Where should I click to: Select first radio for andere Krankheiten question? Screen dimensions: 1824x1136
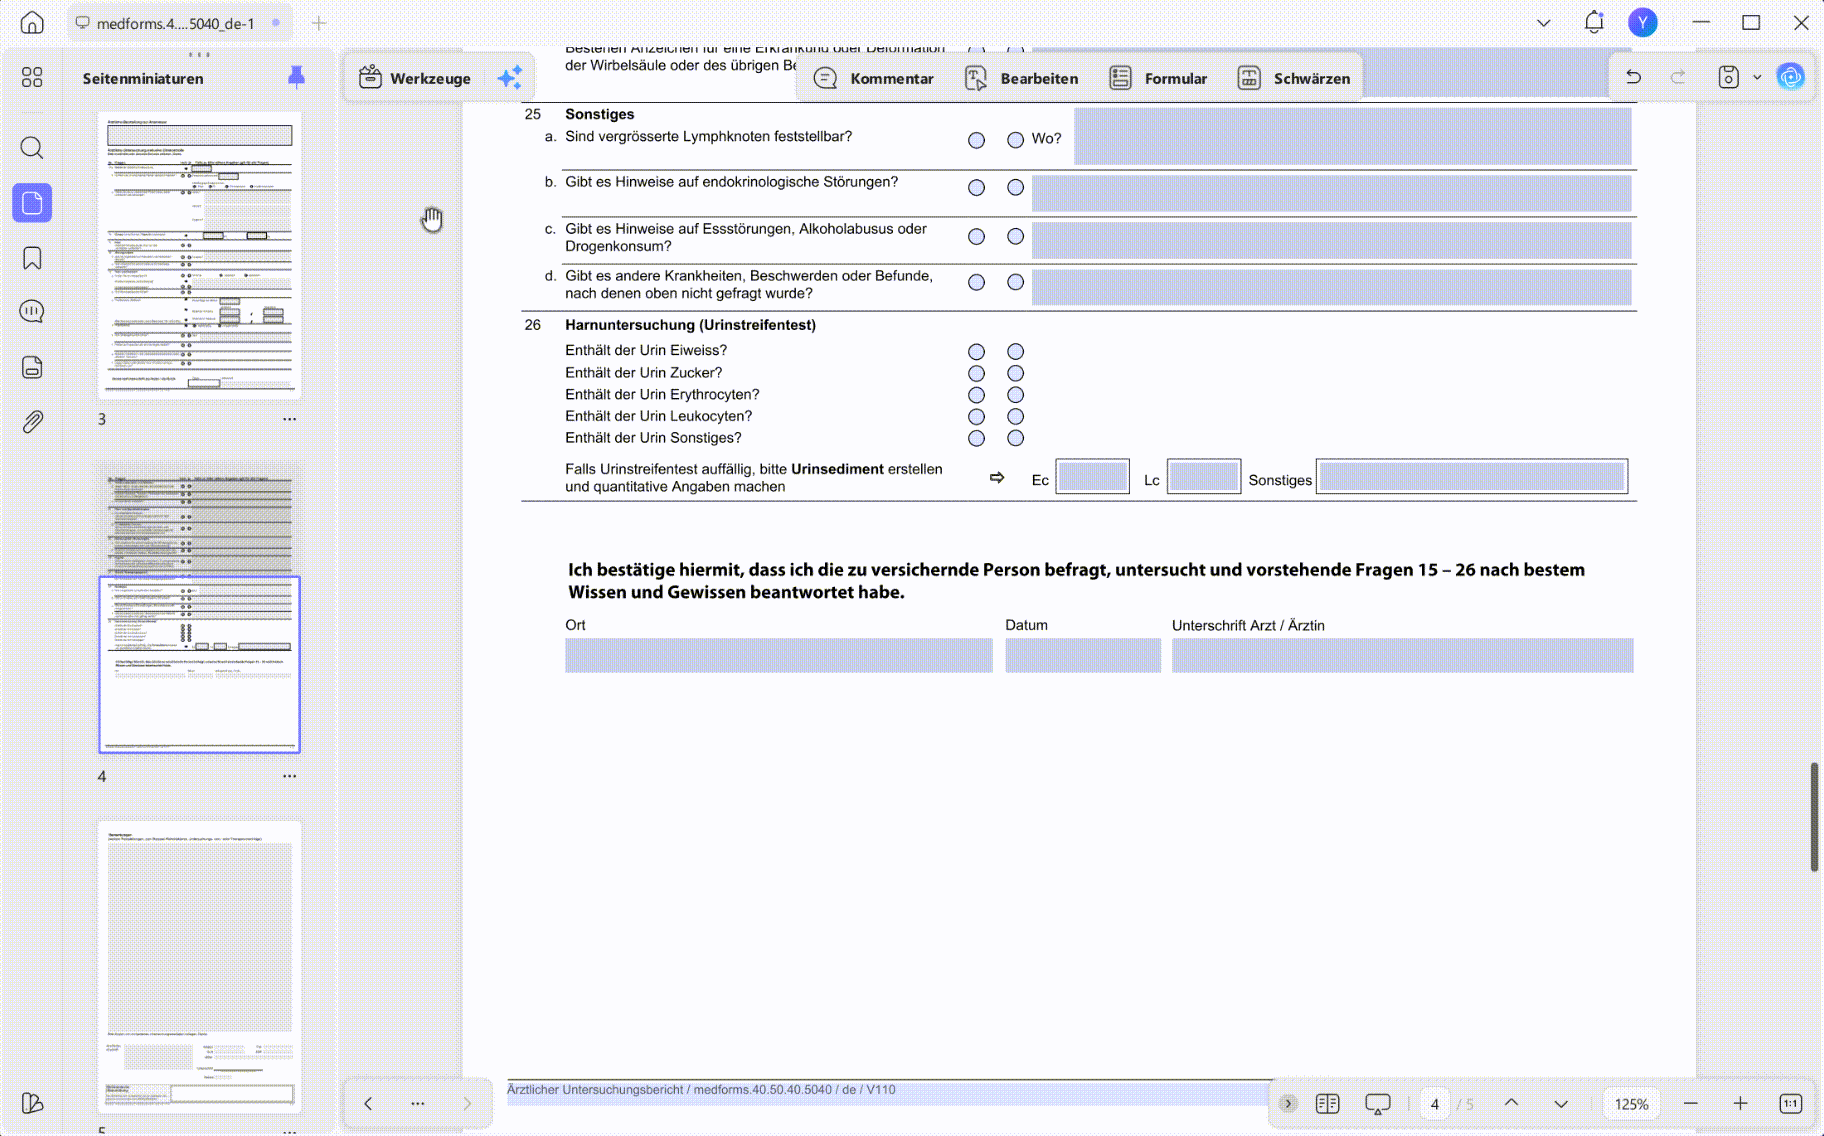point(976,282)
